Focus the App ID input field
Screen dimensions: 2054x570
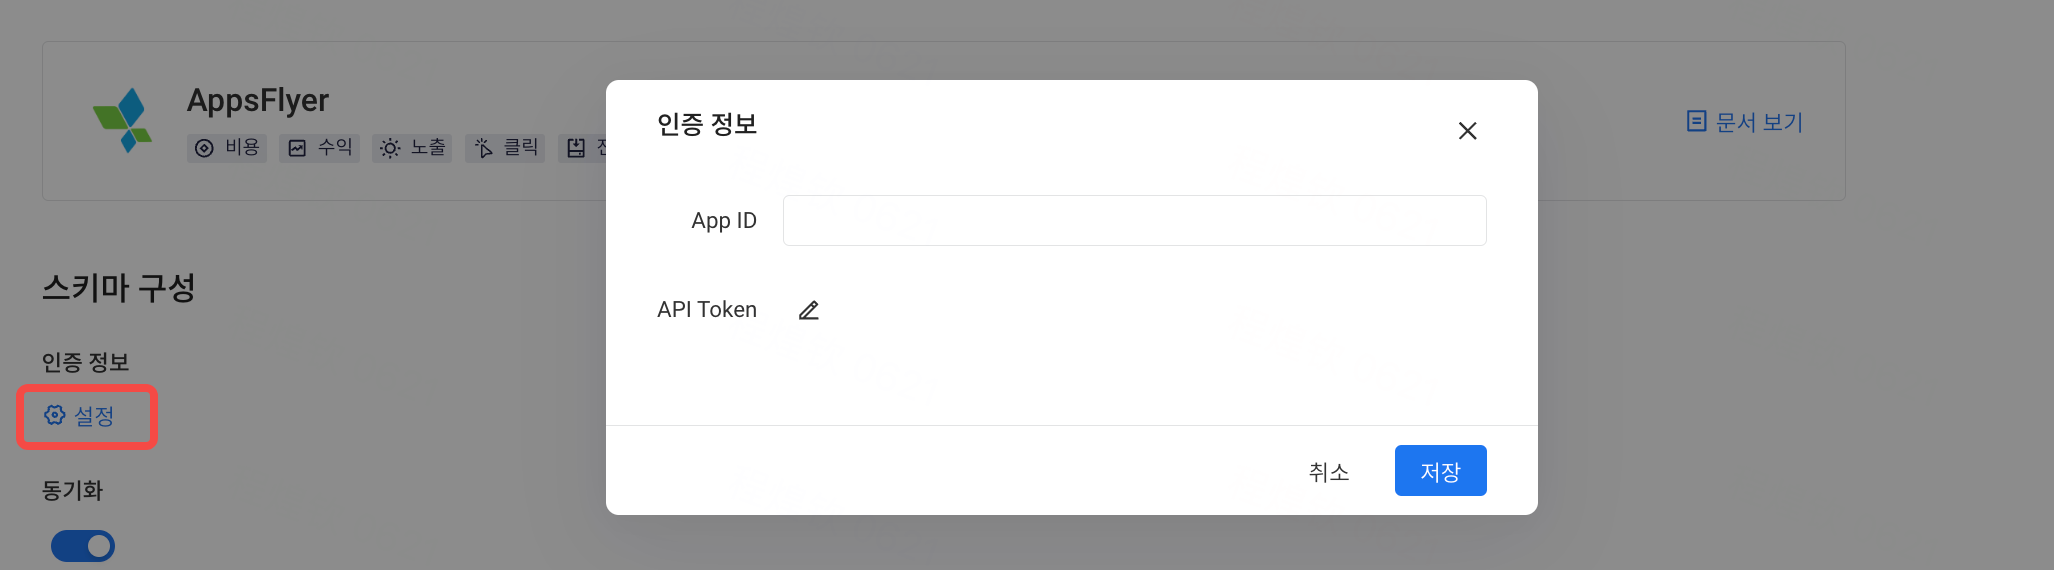click(1134, 220)
